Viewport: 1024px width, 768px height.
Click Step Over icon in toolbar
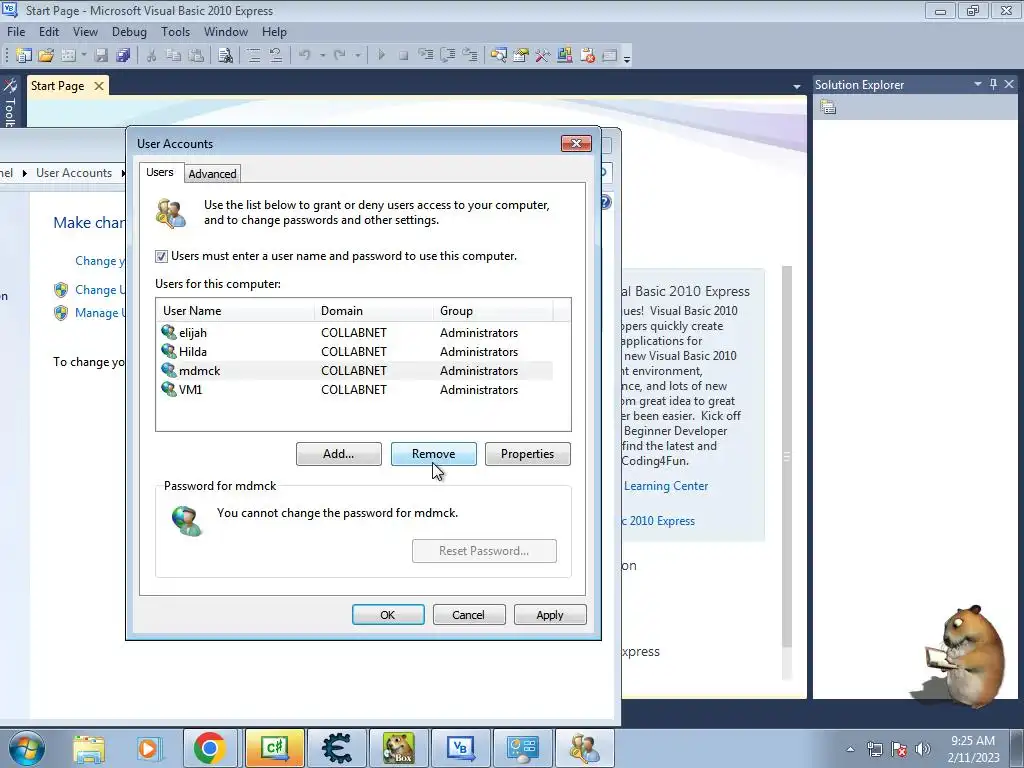click(448, 56)
